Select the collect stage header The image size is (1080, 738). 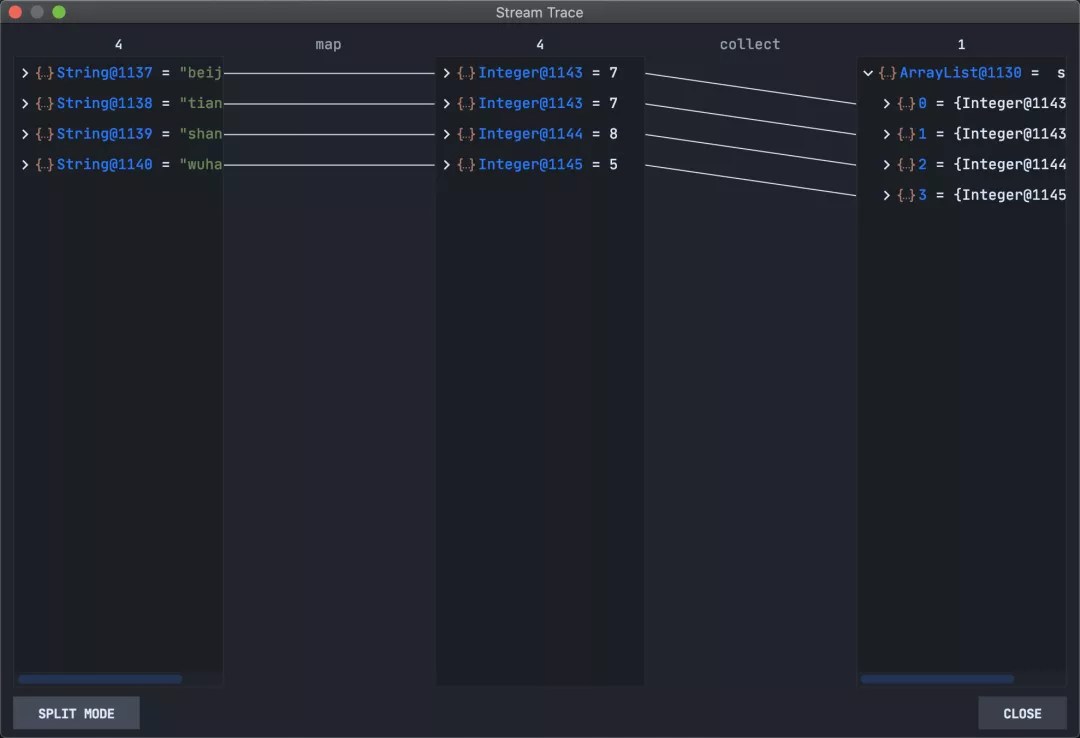click(749, 44)
